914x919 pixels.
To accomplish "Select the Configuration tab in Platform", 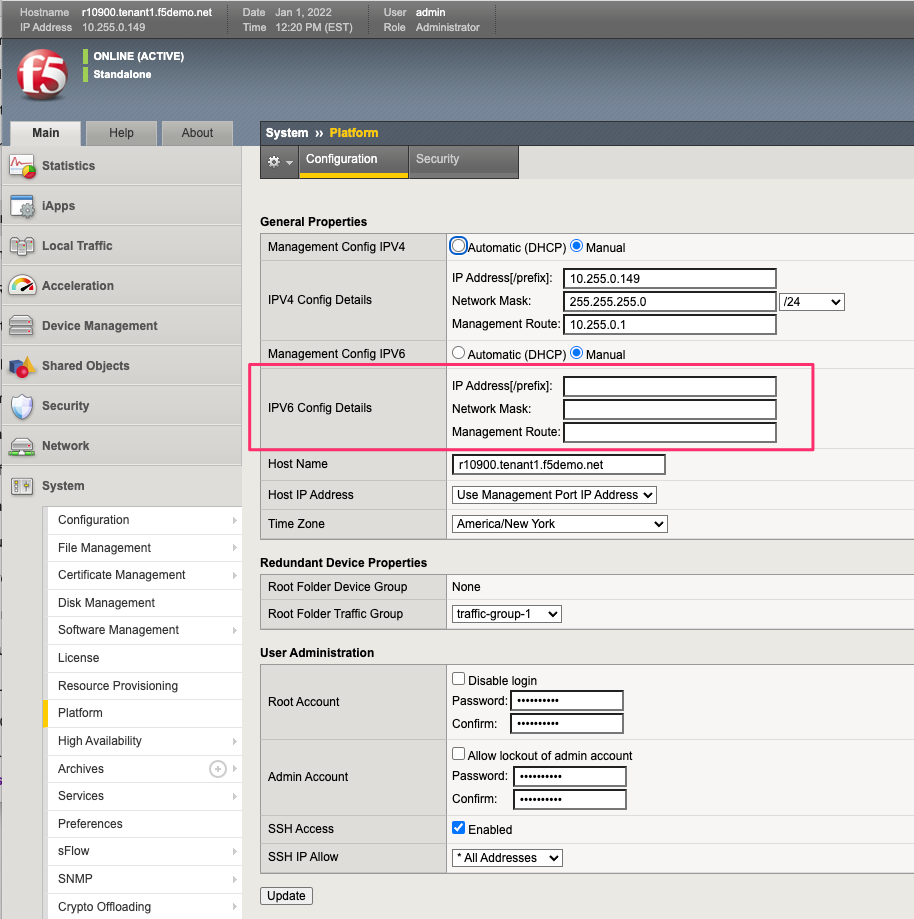I will coord(354,160).
